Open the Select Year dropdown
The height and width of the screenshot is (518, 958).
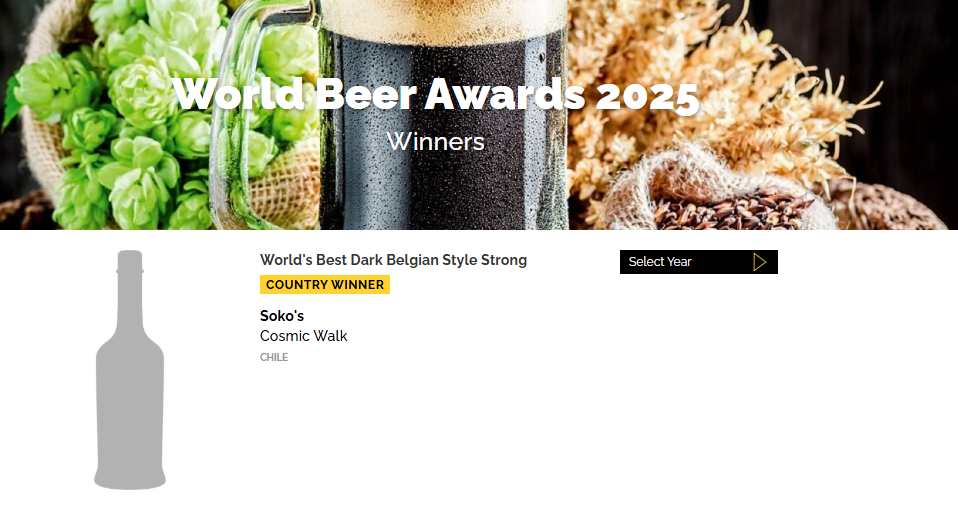pos(698,262)
